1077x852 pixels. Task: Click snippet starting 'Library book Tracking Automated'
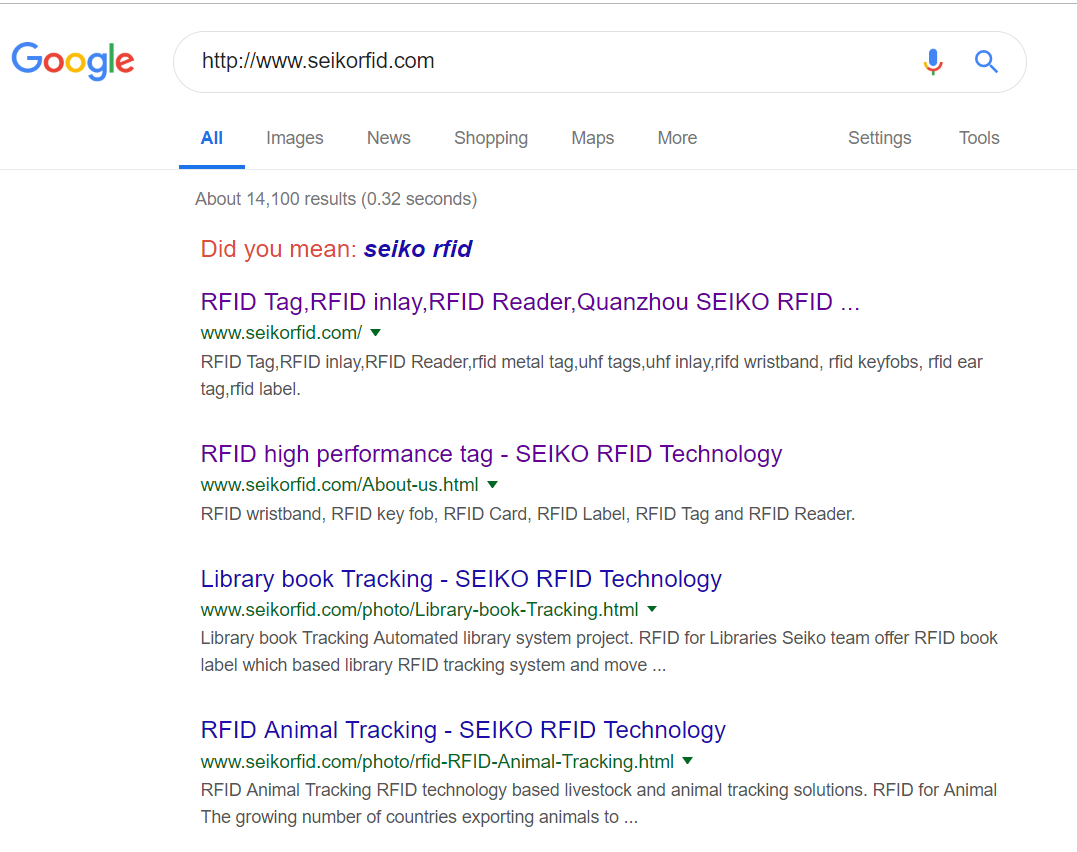click(x=599, y=651)
